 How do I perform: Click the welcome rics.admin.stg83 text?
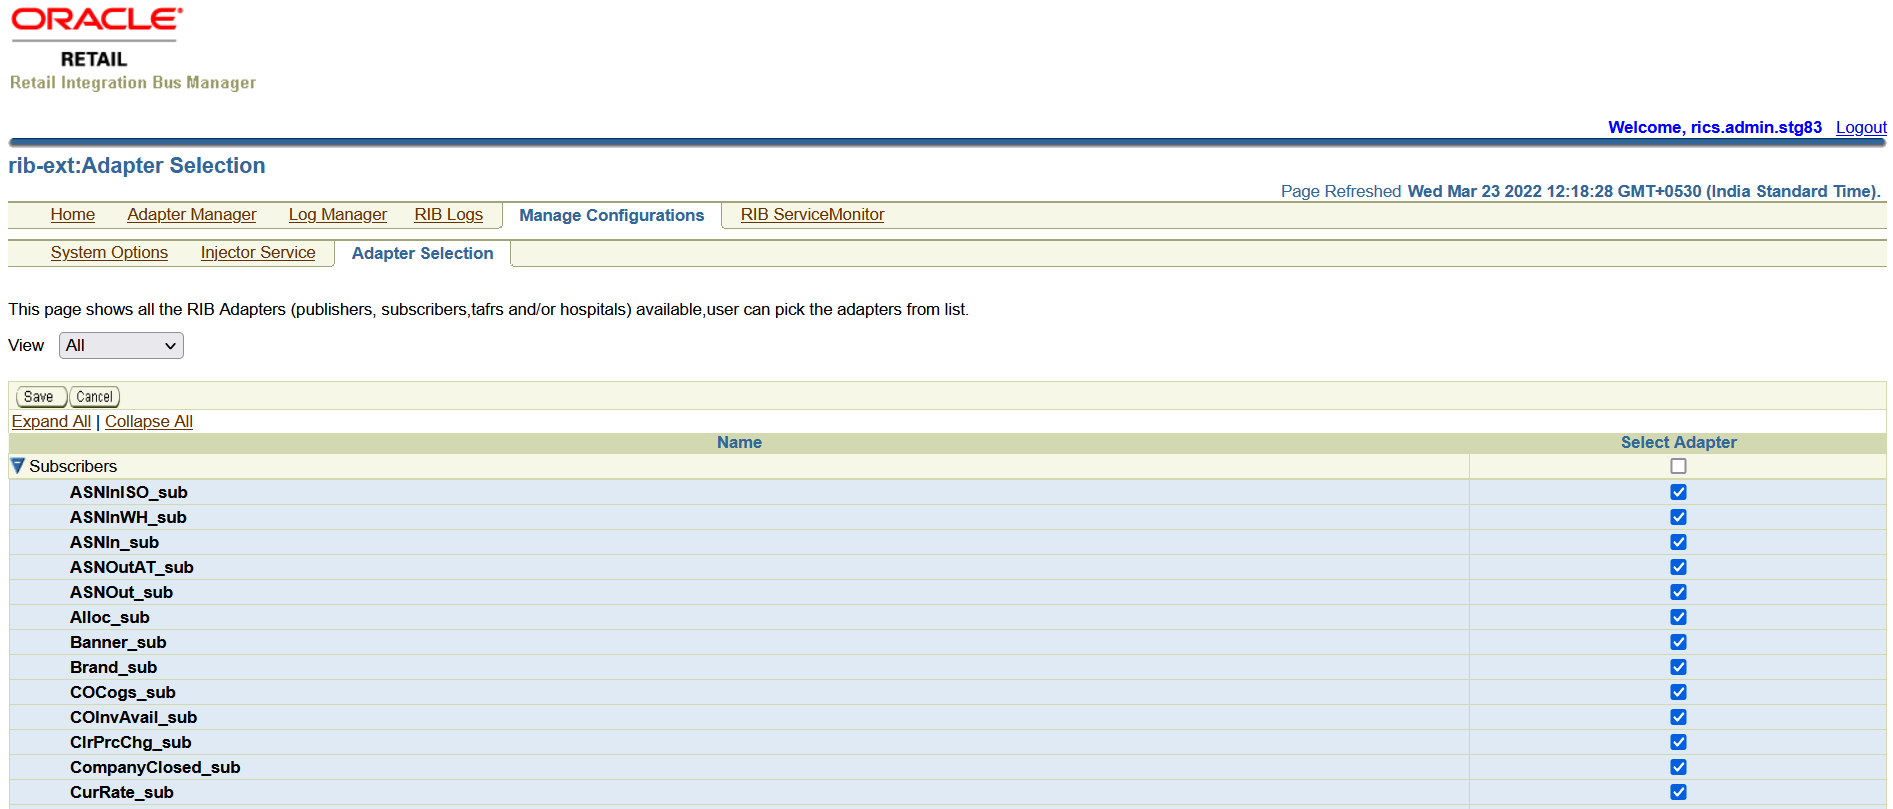pos(1715,128)
